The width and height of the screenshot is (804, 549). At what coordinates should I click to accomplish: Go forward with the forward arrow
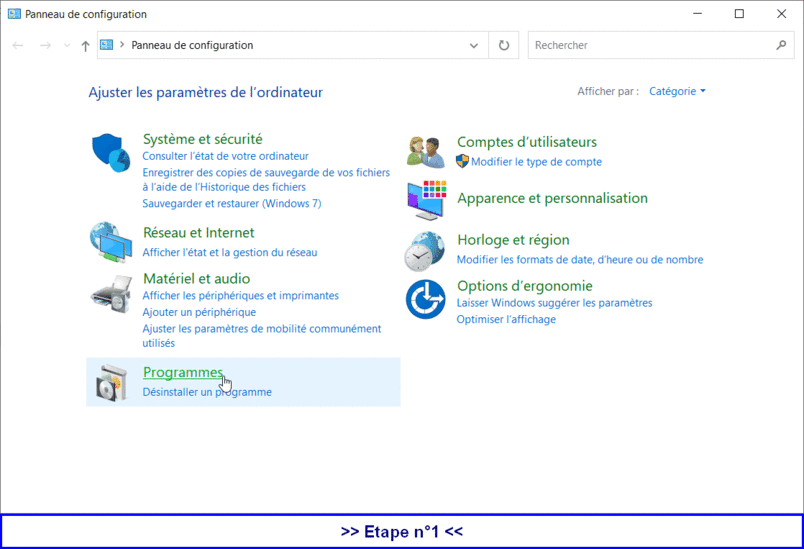tap(45, 45)
